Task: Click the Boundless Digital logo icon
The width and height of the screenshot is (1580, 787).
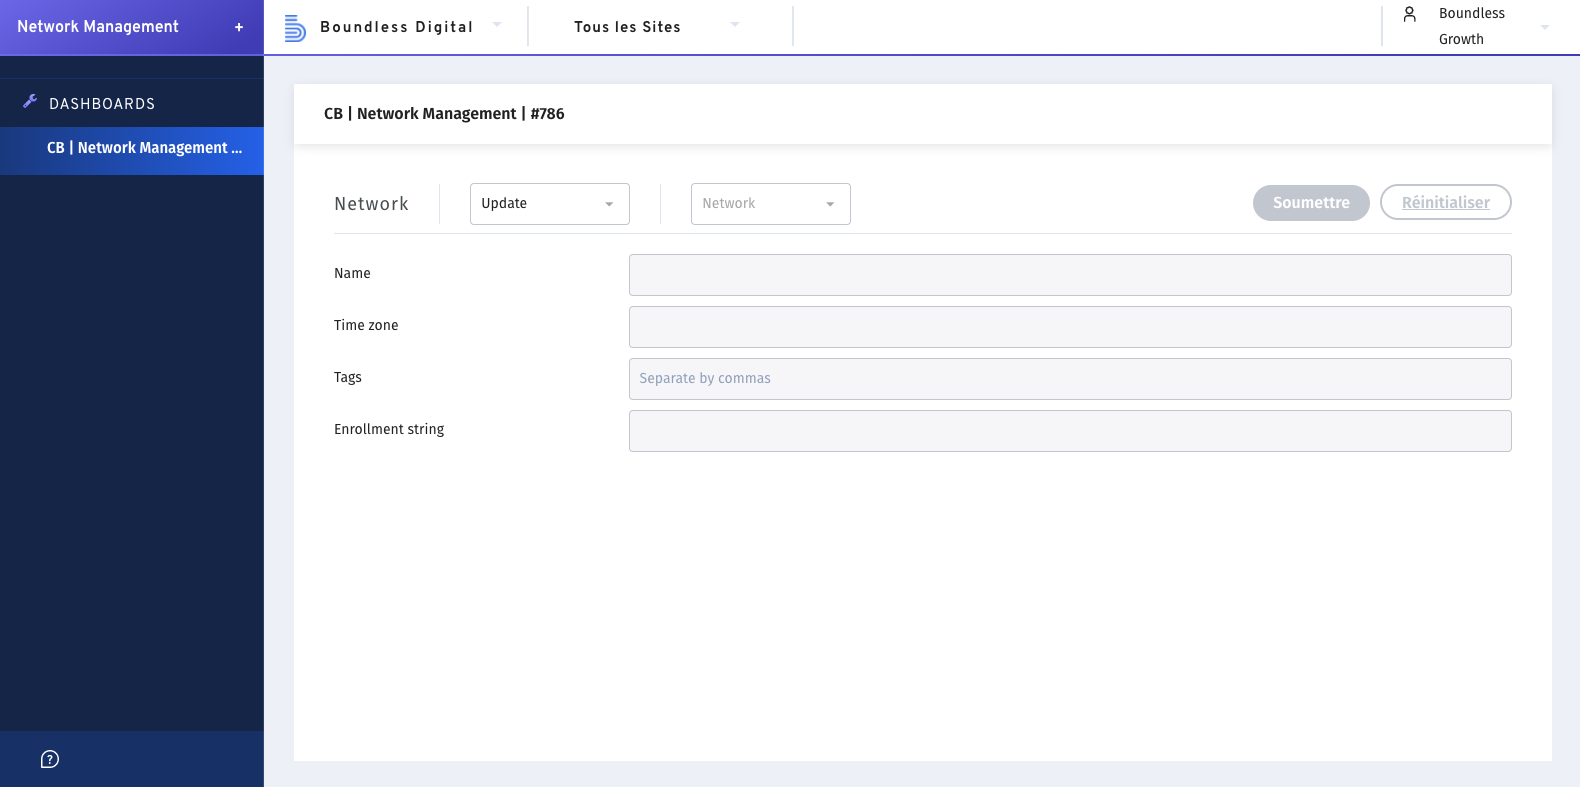Action: tap(295, 28)
